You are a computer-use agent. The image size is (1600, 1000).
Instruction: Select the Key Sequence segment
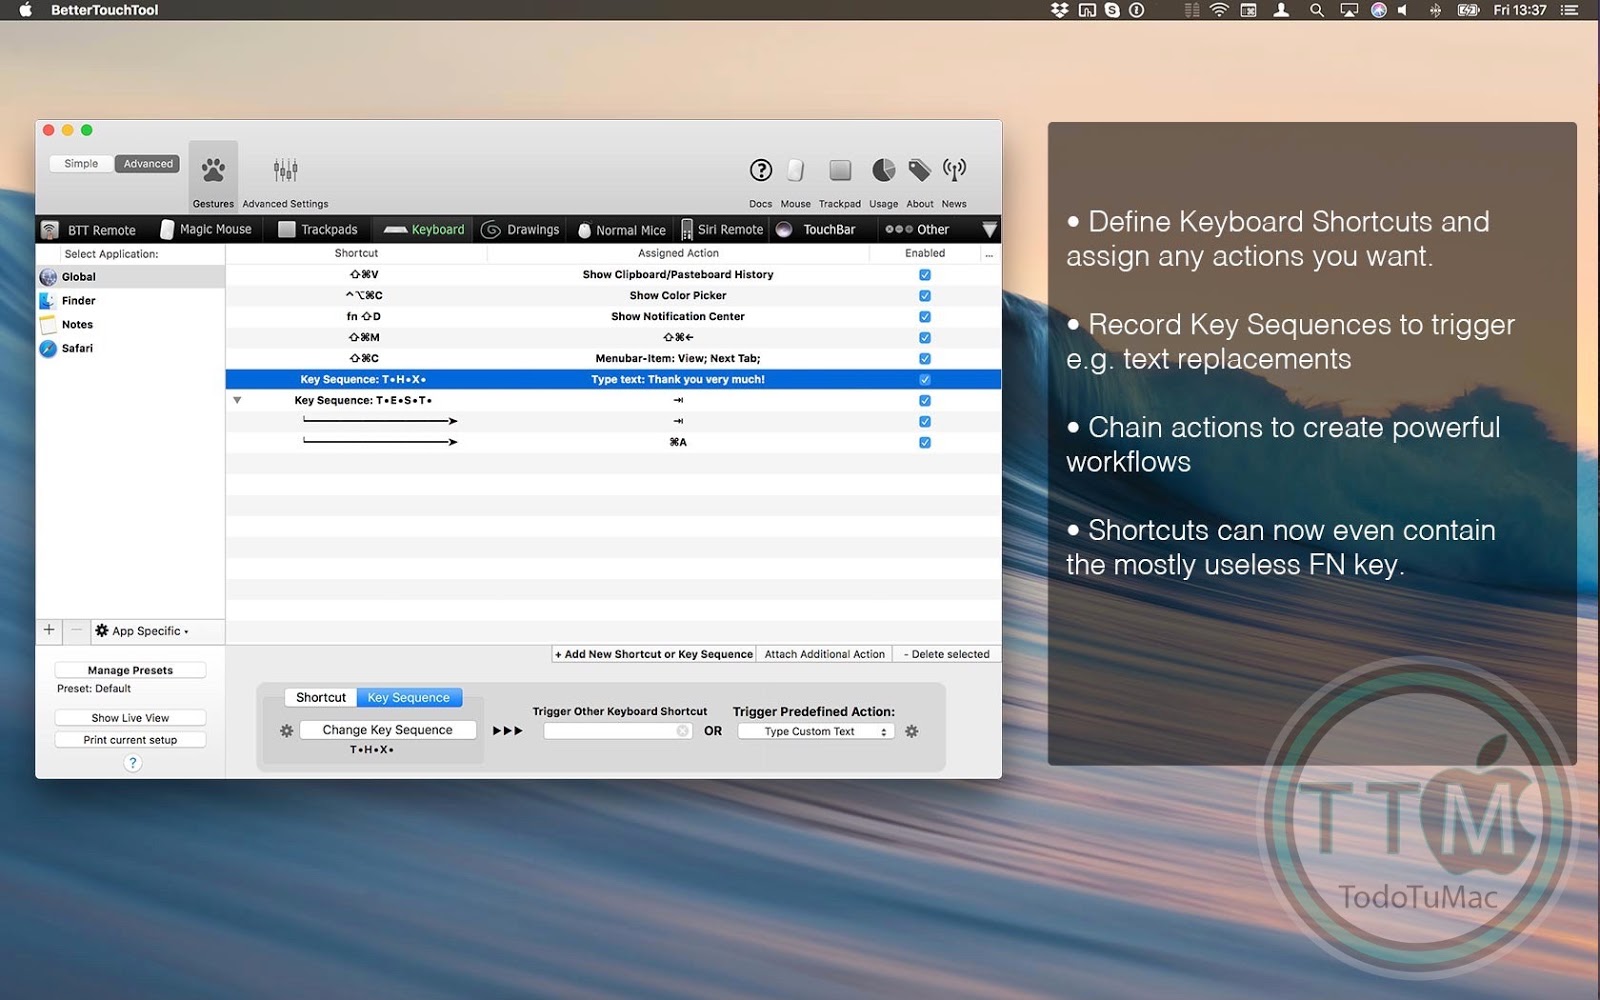point(409,698)
